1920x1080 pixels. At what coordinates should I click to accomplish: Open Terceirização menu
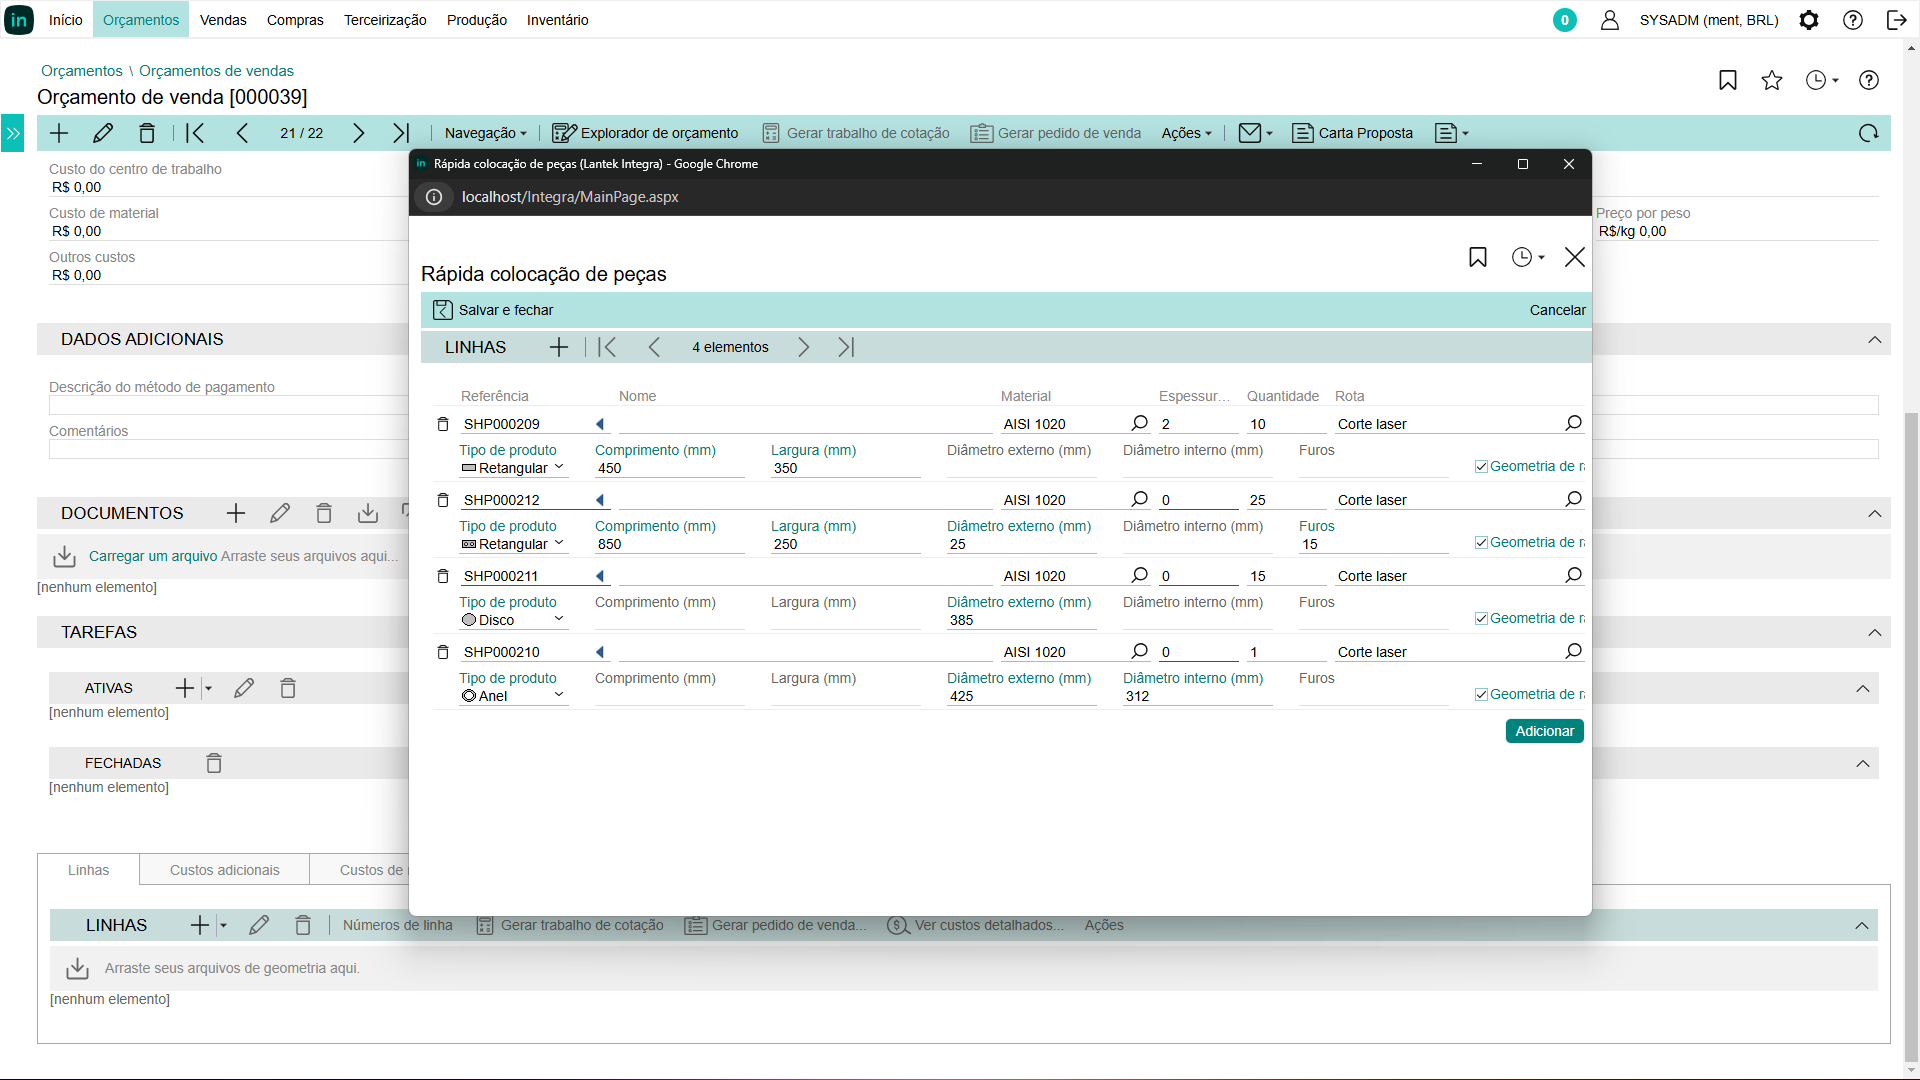(x=385, y=20)
